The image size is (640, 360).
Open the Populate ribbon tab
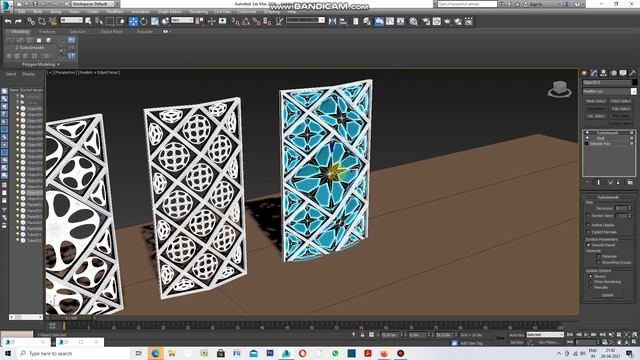(x=144, y=31)
